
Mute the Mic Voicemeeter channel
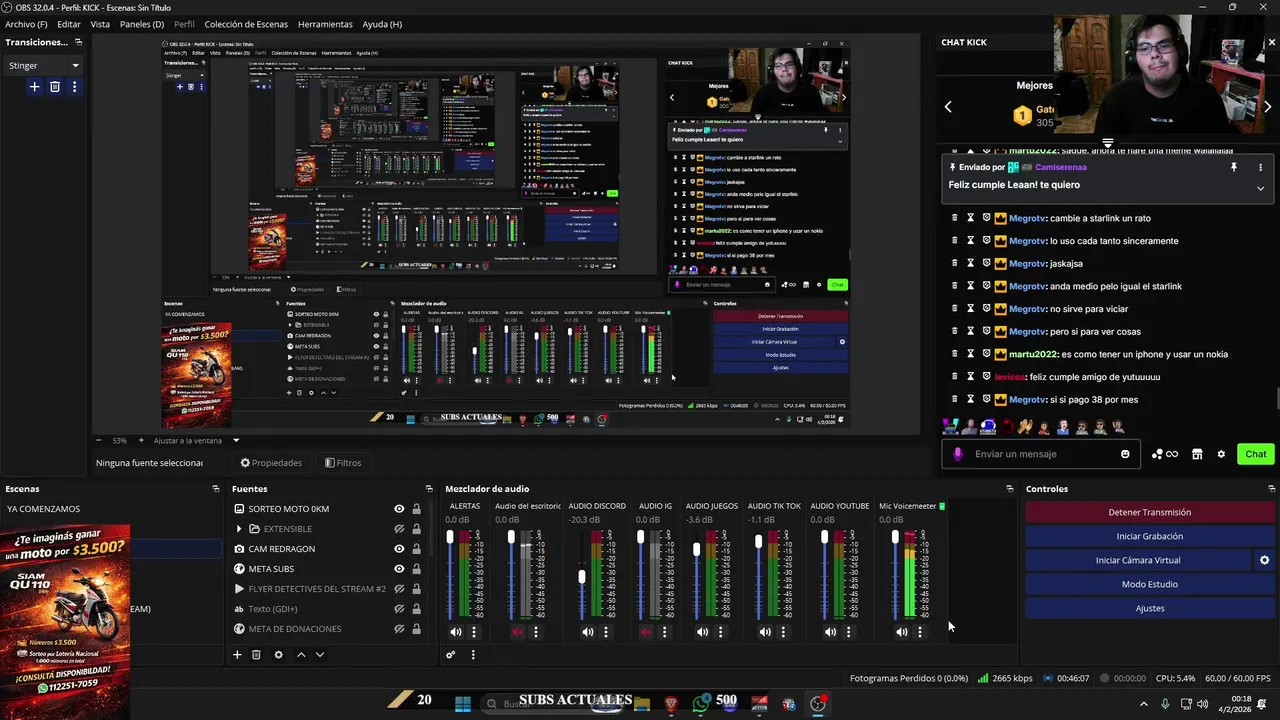(901, 632)
